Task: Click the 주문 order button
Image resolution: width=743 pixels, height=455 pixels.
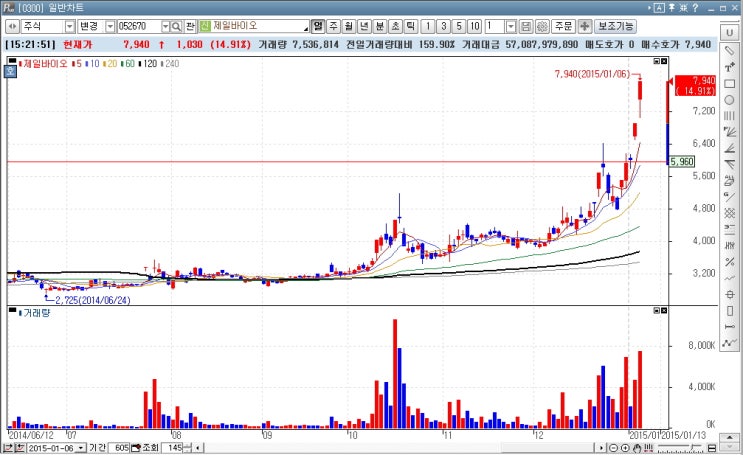Action: [563, 26]
